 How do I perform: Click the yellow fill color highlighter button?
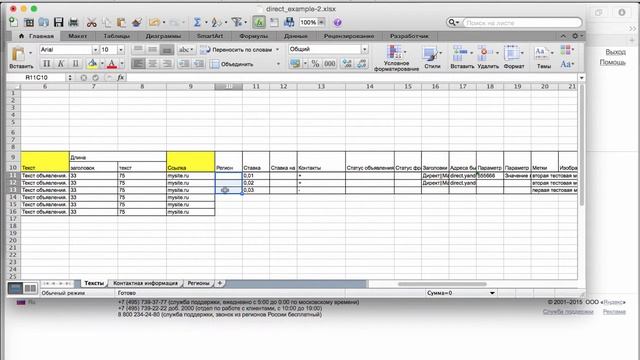(x=93, y=64)
